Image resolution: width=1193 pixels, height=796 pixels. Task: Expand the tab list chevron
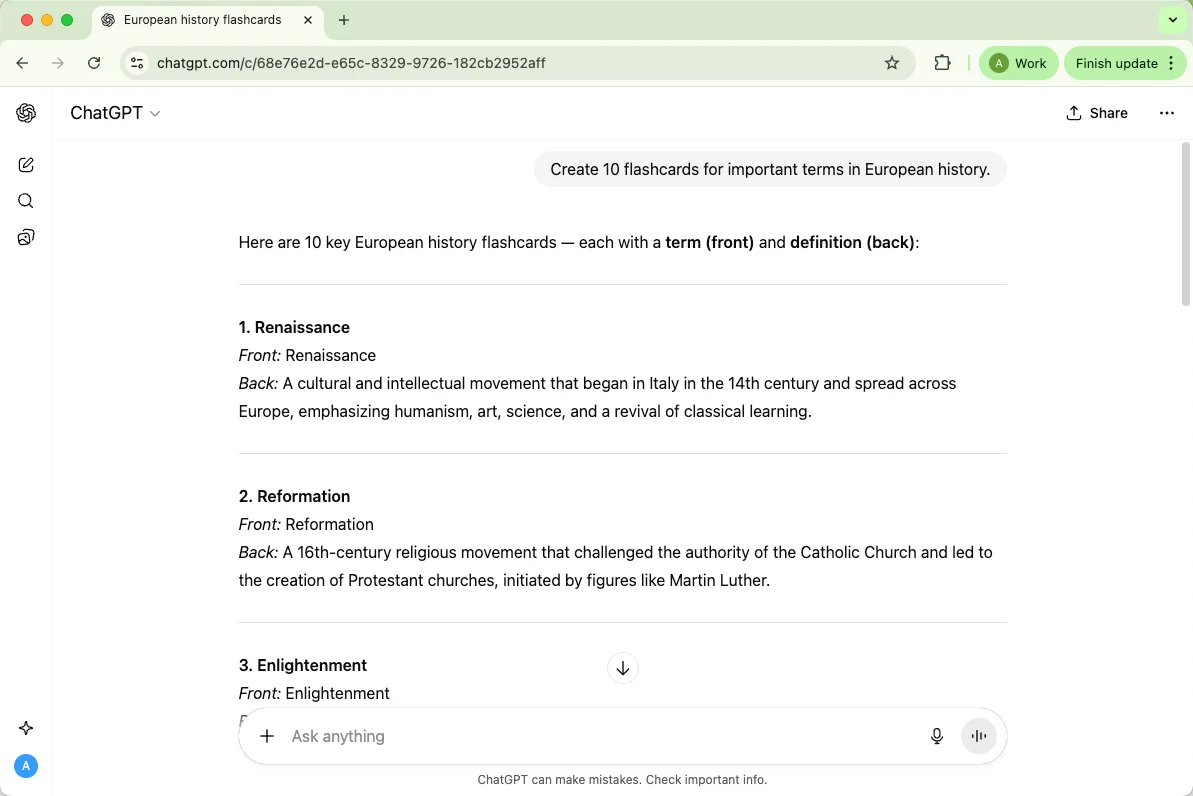(1172, 20)
